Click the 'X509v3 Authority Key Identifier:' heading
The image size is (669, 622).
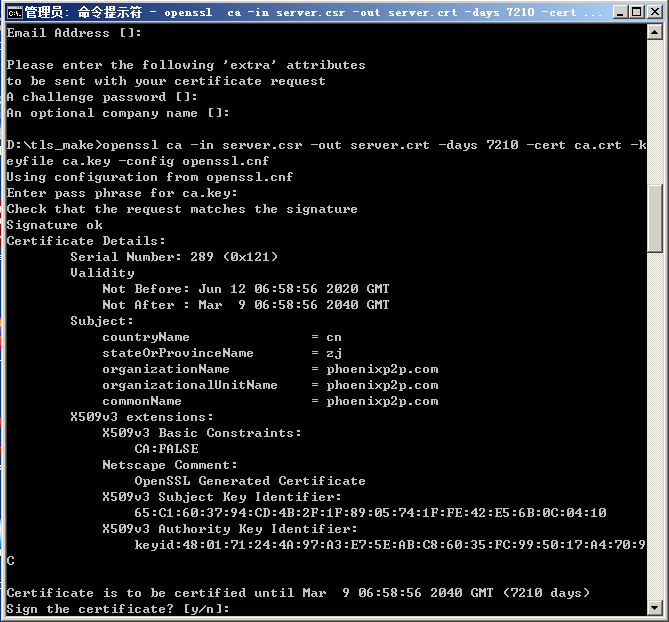tap(230, 529)
